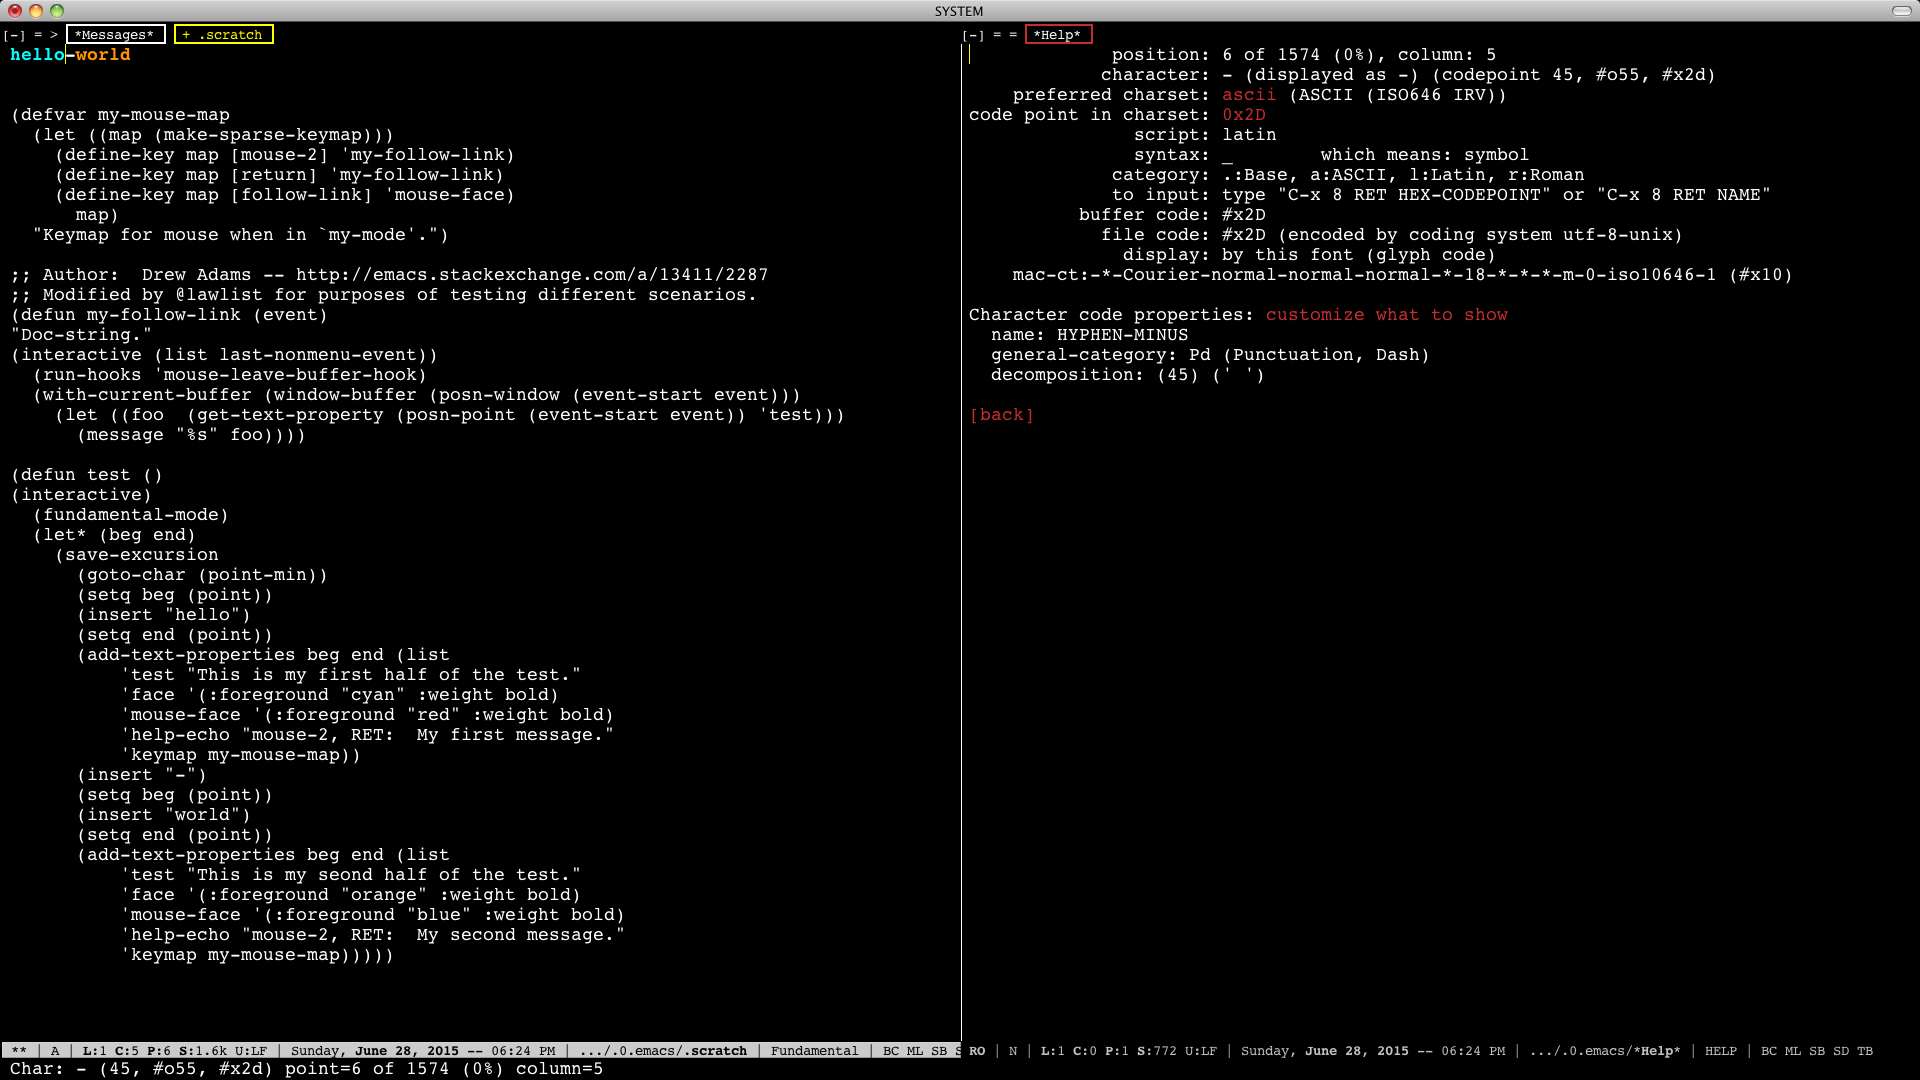Click the '(goto-char (point-min))' line
Screen dimensions: 1920x1080
point(202,575)
